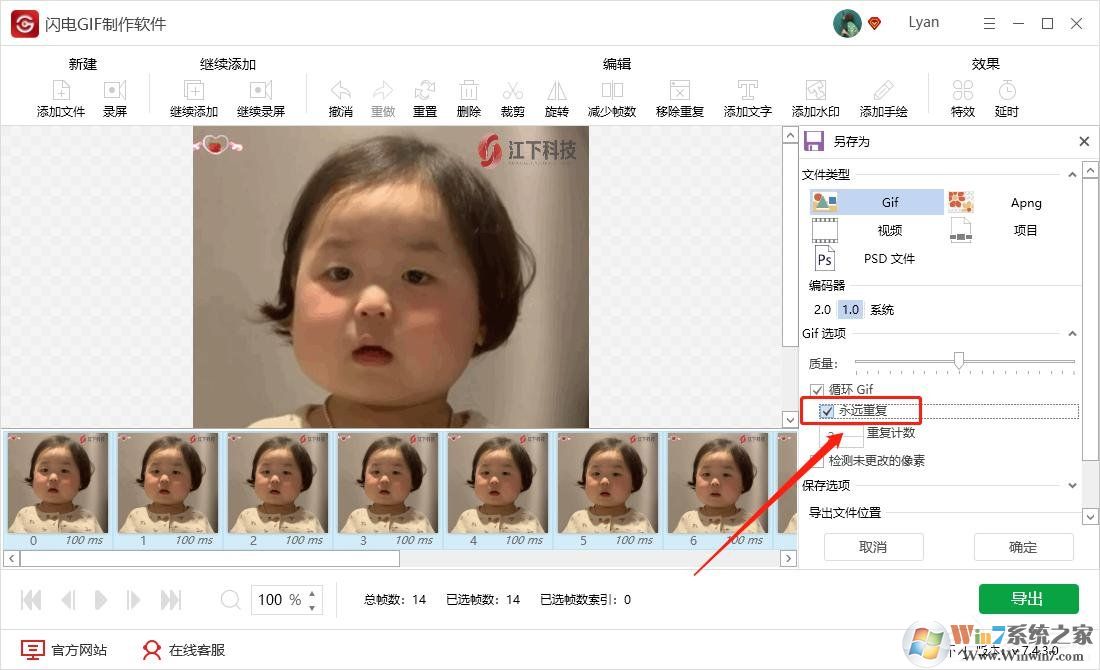Click the 导出 export button
Viewport: 1100px width, 670px height.
[1028, 598]
